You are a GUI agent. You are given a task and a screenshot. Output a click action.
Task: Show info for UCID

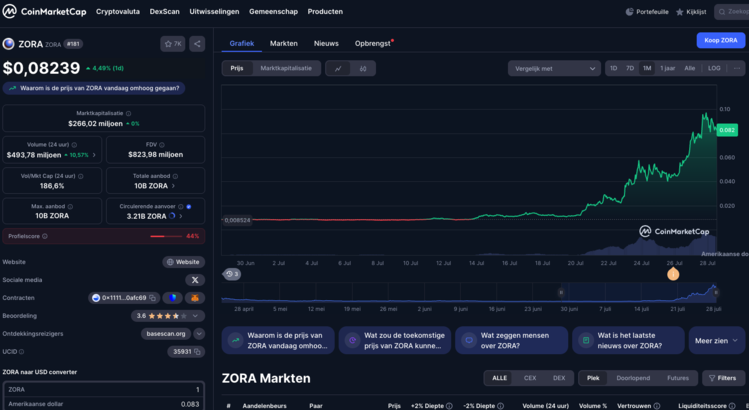[21, 352]
